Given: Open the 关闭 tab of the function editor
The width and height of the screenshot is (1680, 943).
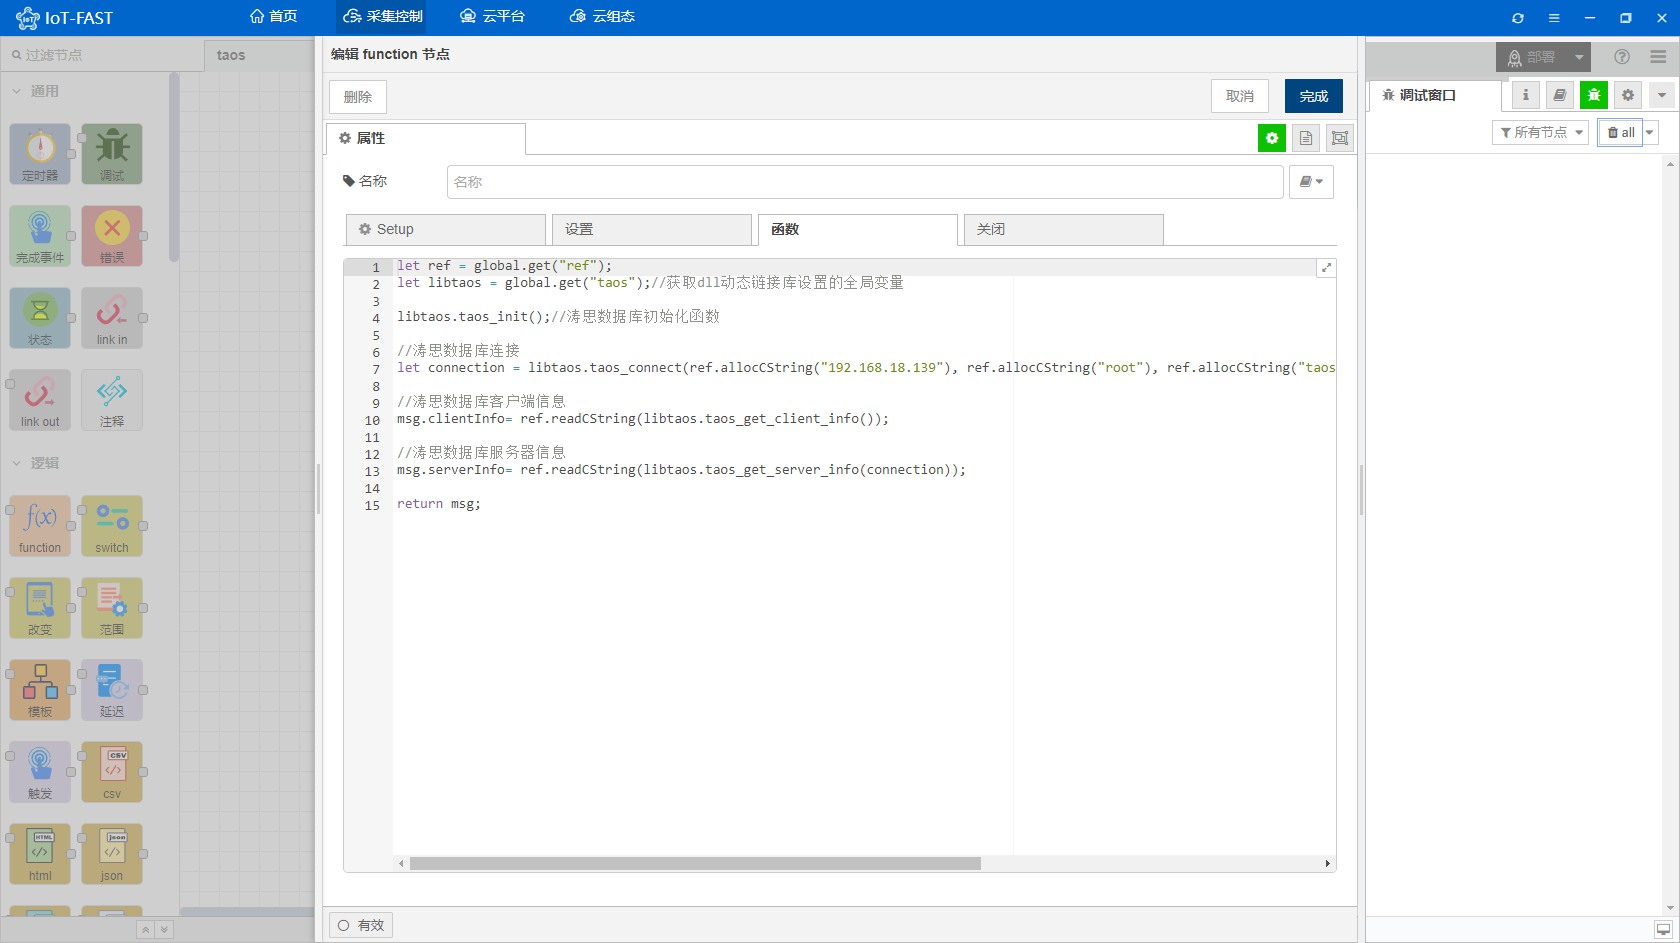Looking at the screenshot, I should point(1064,229).
